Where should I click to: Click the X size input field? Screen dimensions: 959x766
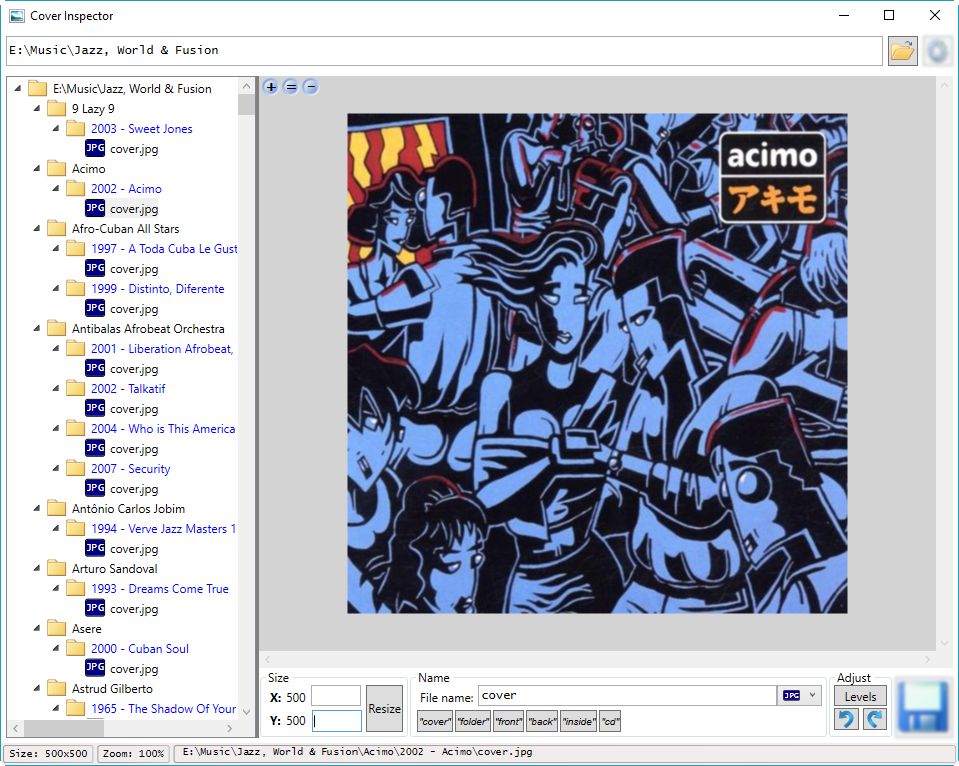[x=336, y=696]
